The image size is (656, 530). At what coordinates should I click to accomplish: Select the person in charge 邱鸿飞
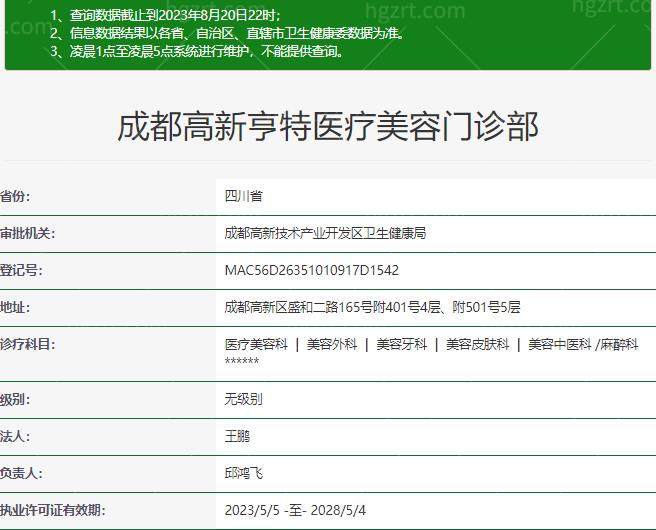[243, 473]
